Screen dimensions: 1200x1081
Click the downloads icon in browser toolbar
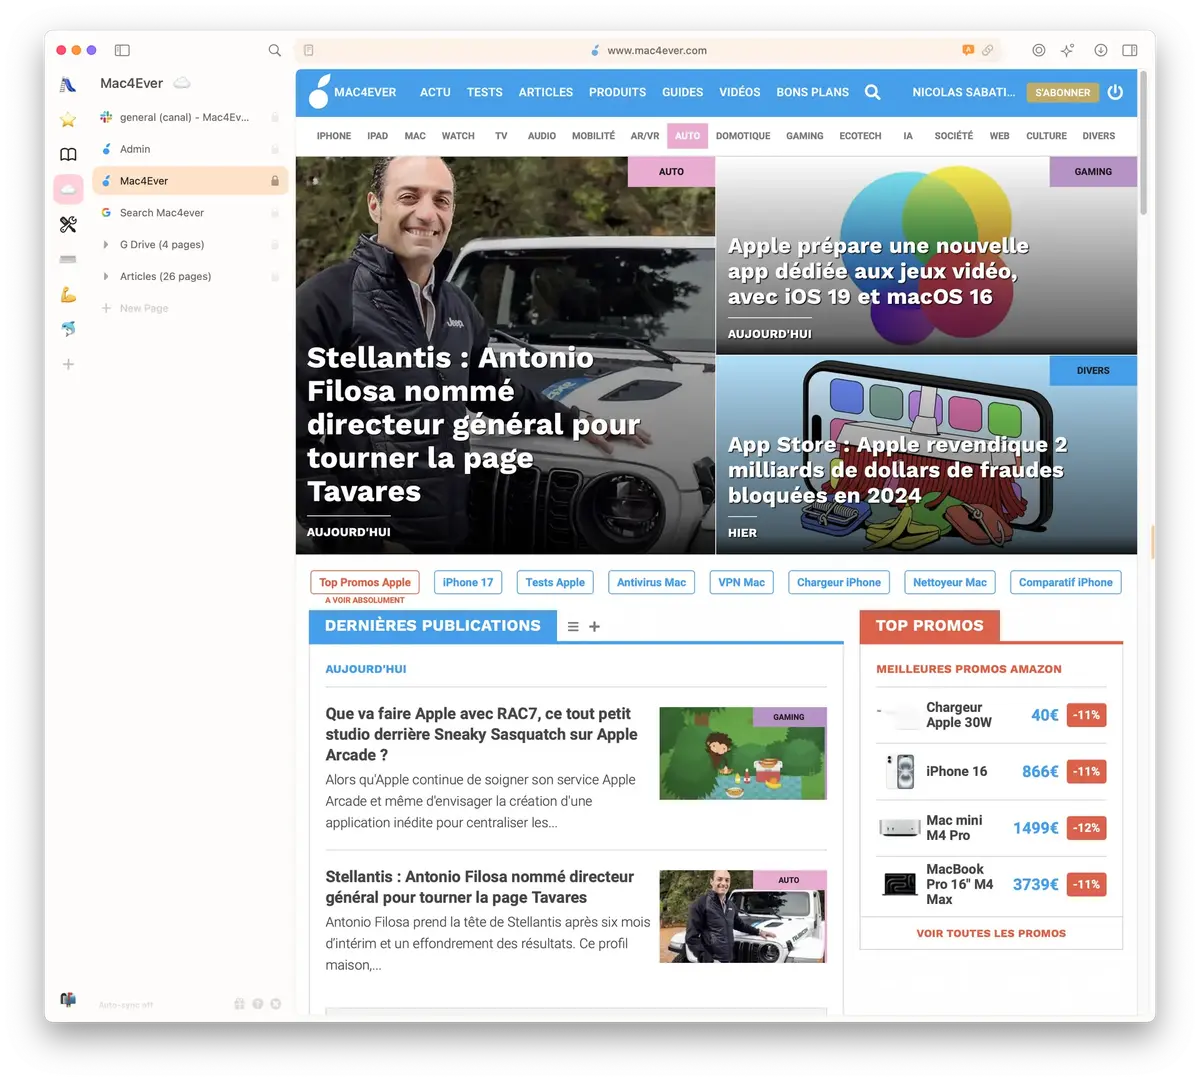(x=1100, y=50)
